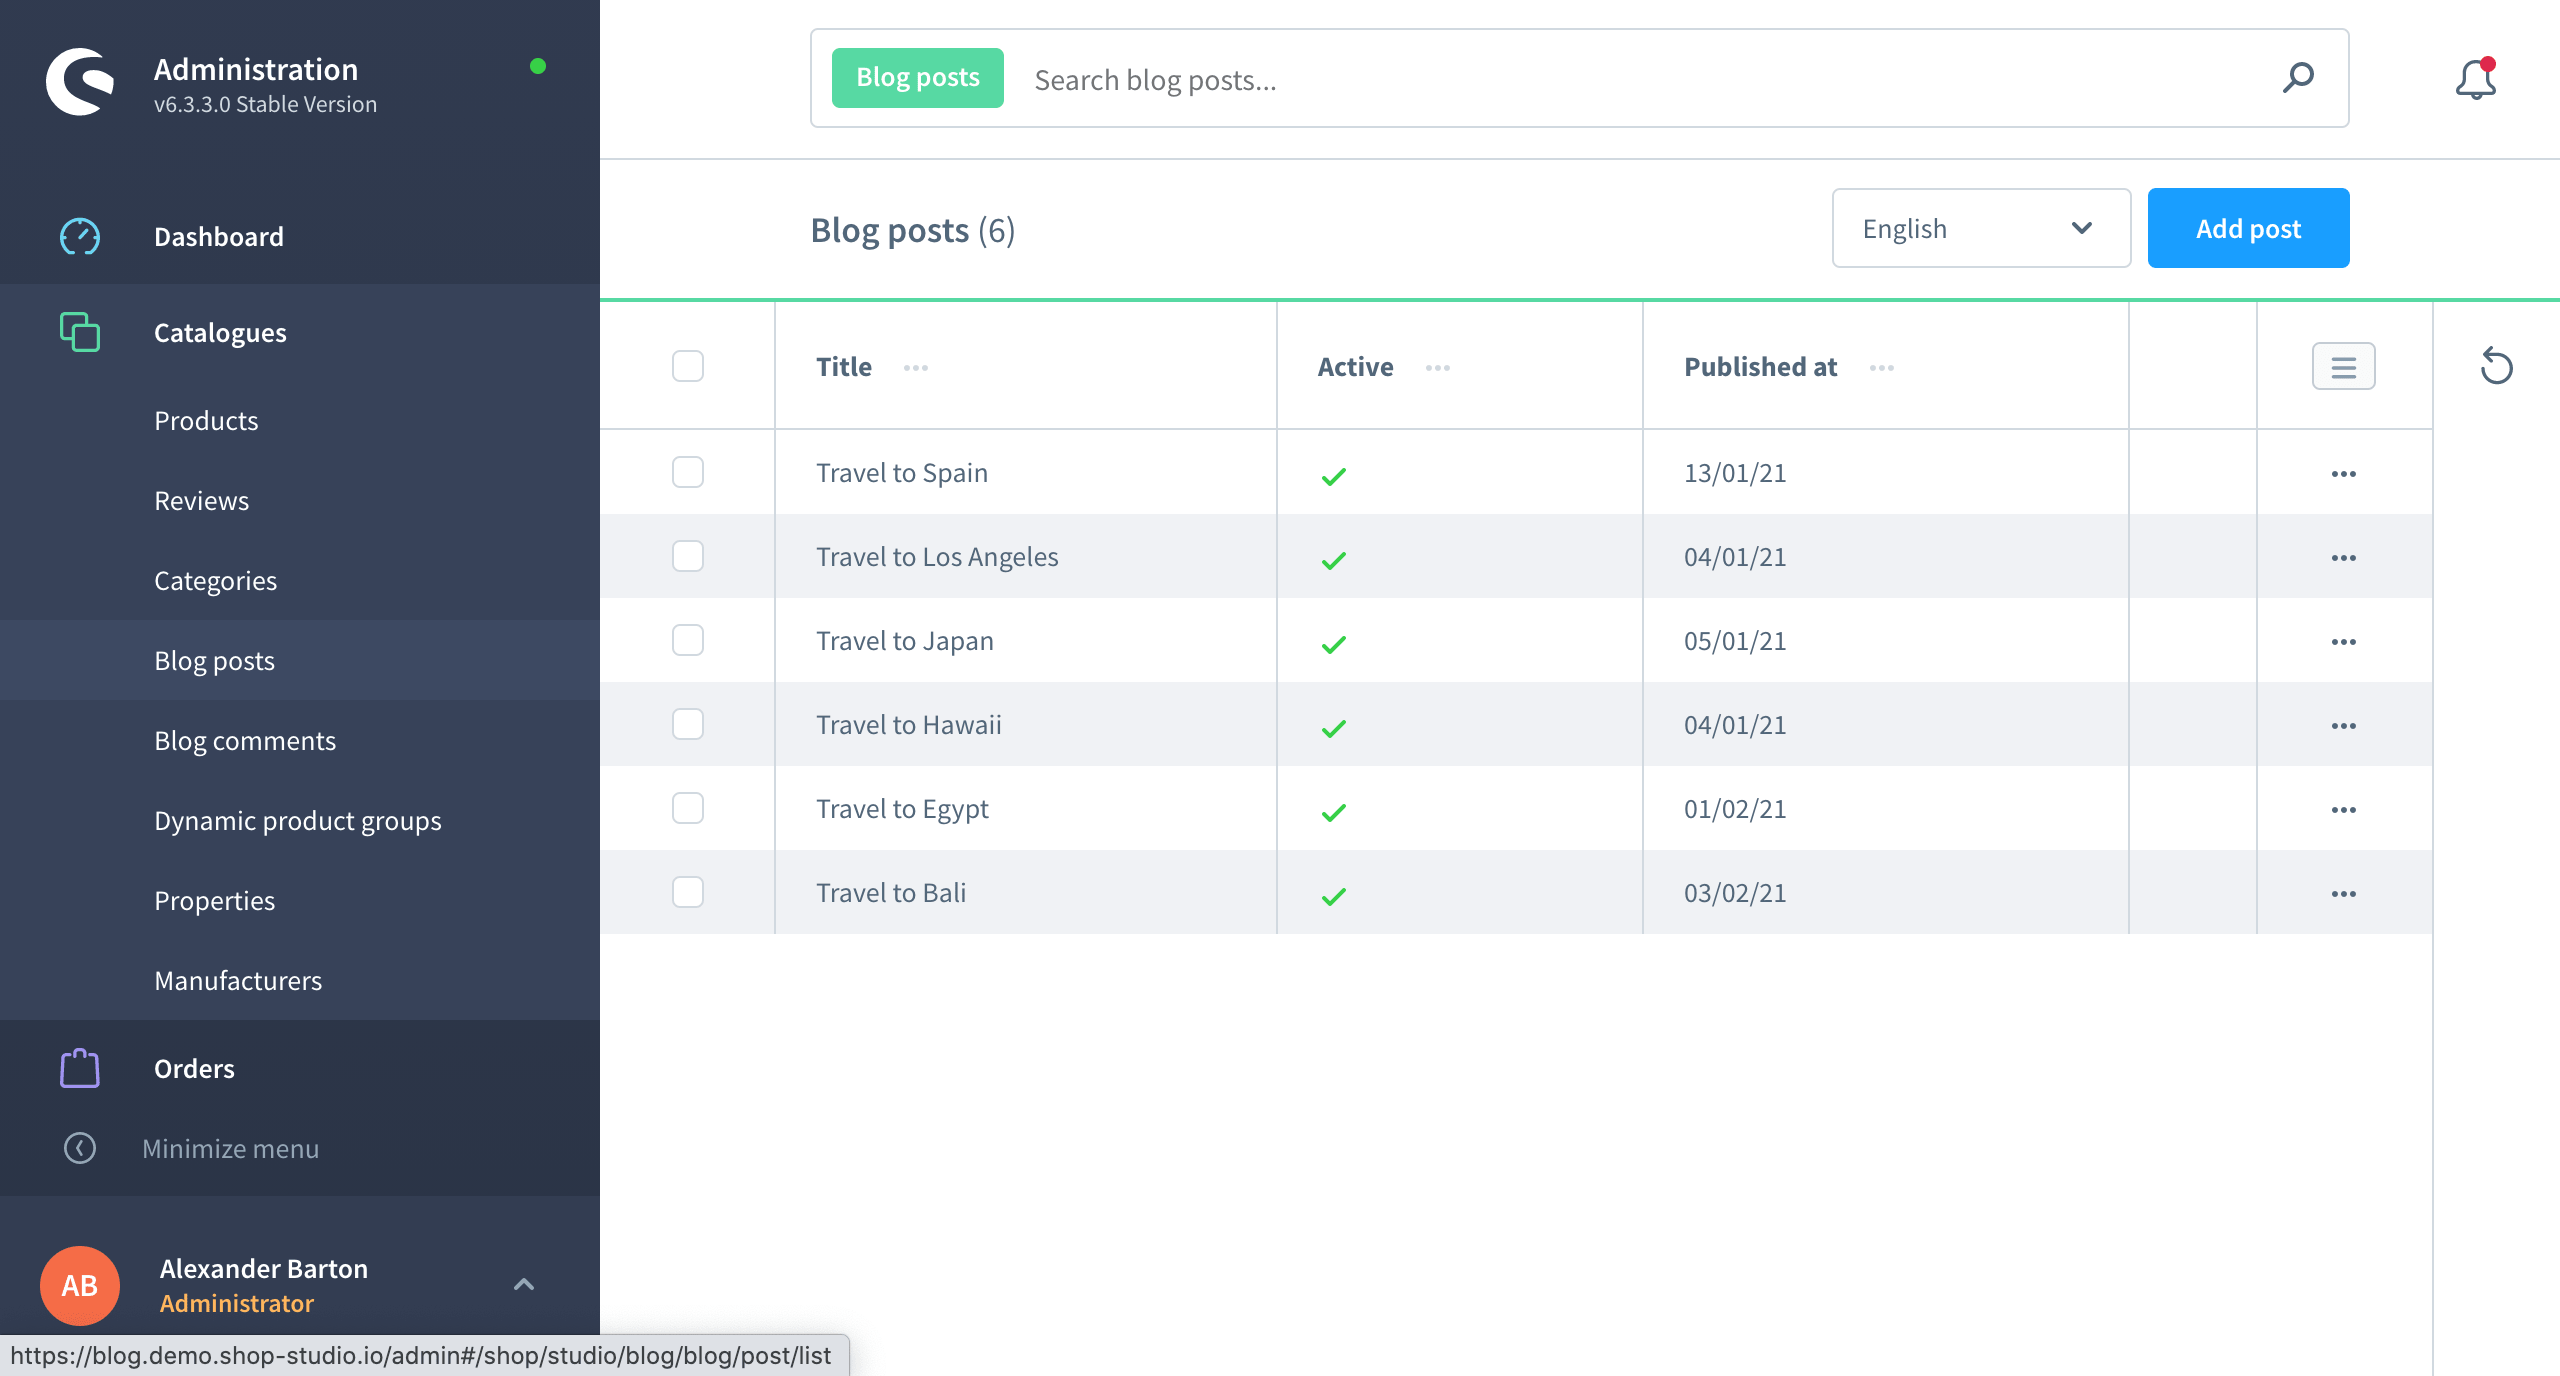Open Blog comments in the sidebar
The image size is (2560, 1376).
(245, 741)
